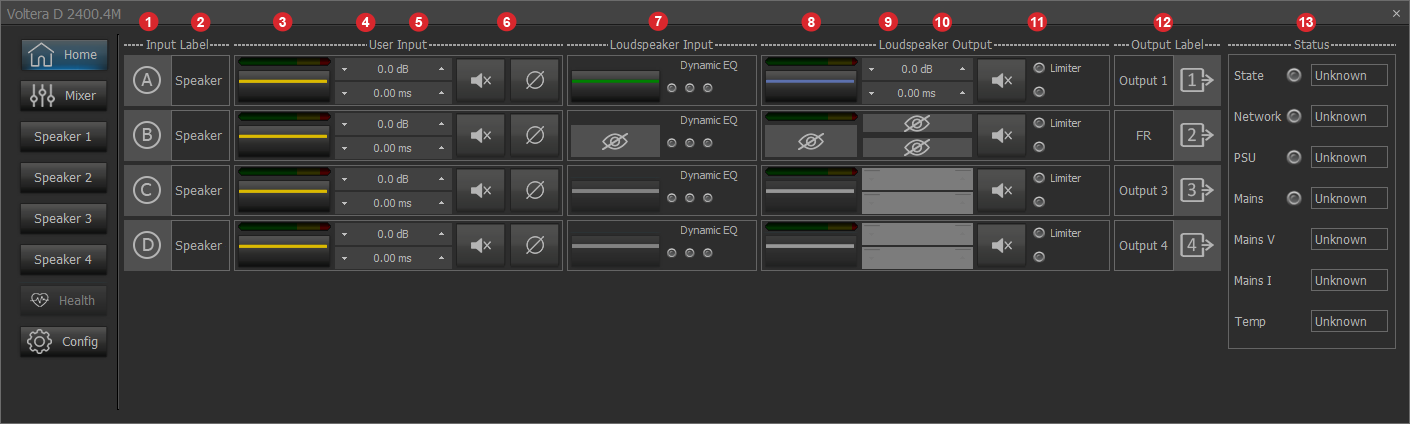Viewport: 1410px width, 424px height.
Task: Click the Output 1 arrow icon
Action: point(1197,80)
